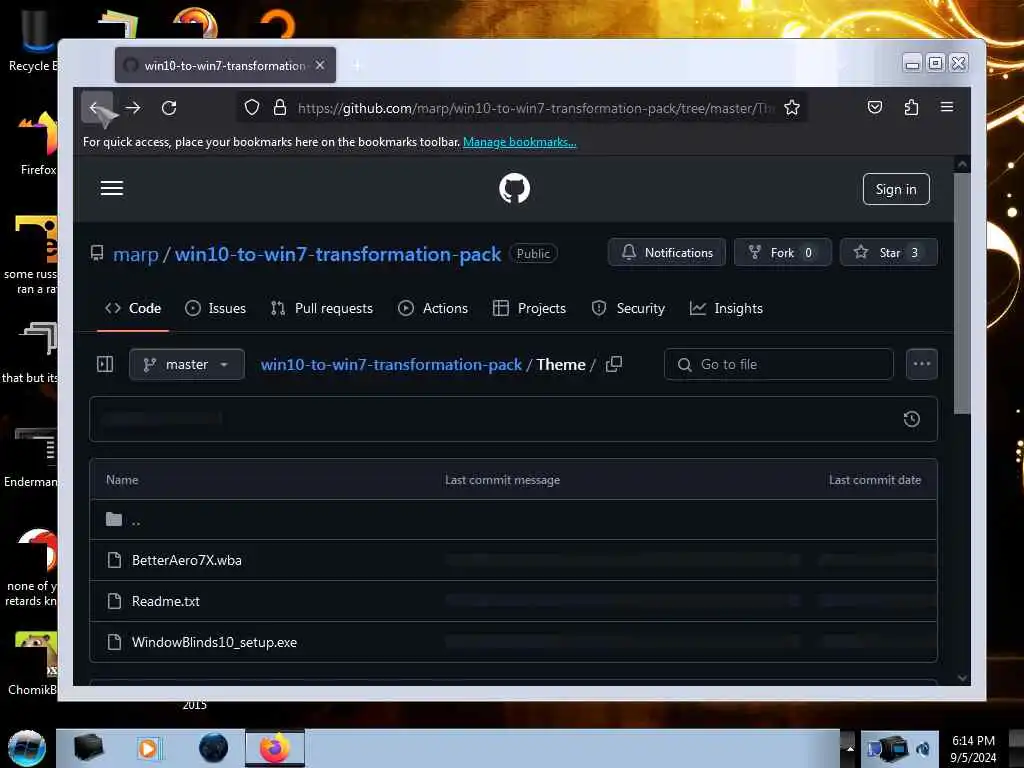The height and width of the screenshot is (768, 1024).
Task: Reload the page with the refresh icon
Action: pyautogui.click(x=169, y=108)
